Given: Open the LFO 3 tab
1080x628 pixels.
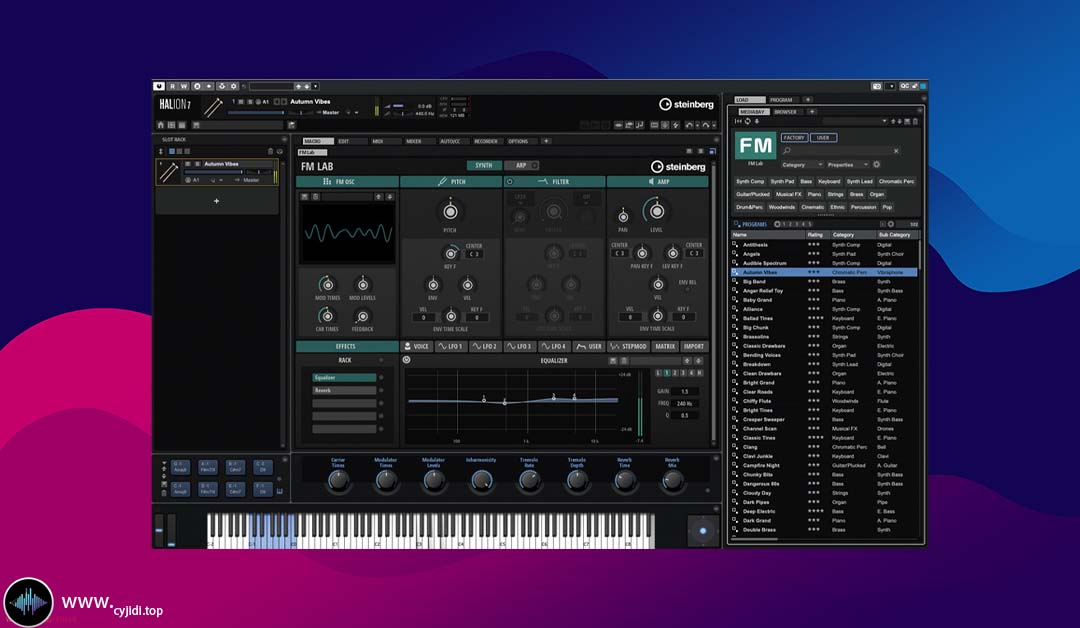Looking at the screenshot, I should coord(519,346).
